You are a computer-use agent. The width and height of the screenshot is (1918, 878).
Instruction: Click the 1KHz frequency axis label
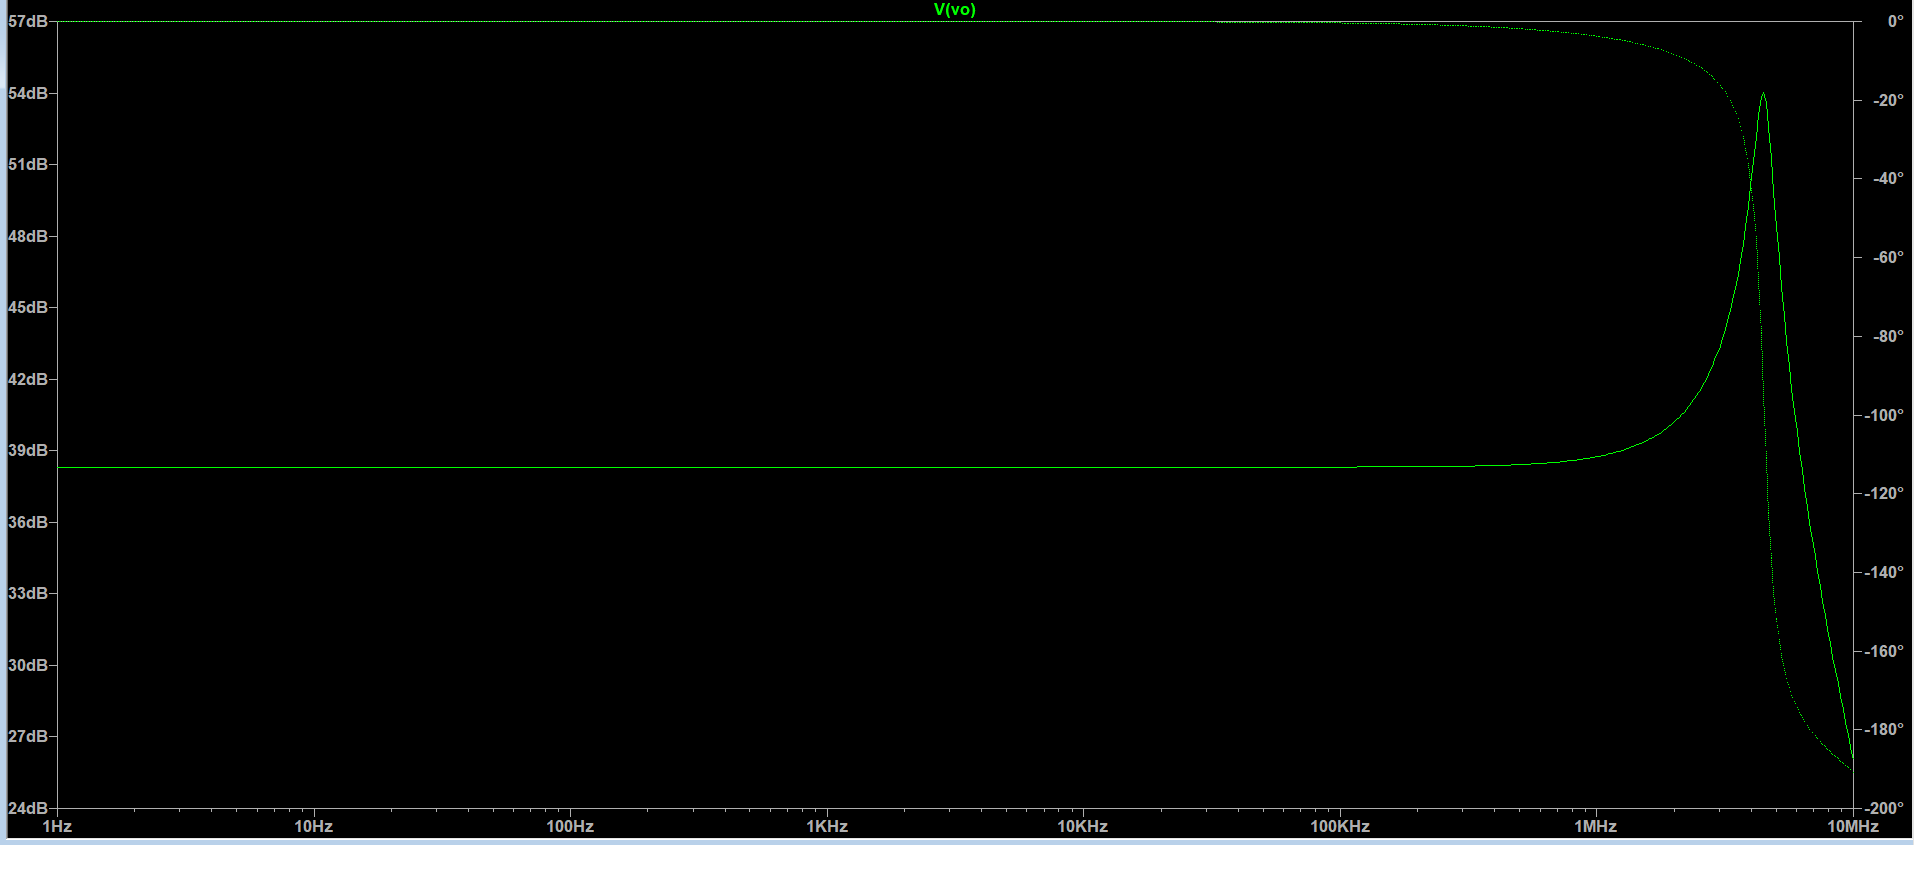click(827, 826)
